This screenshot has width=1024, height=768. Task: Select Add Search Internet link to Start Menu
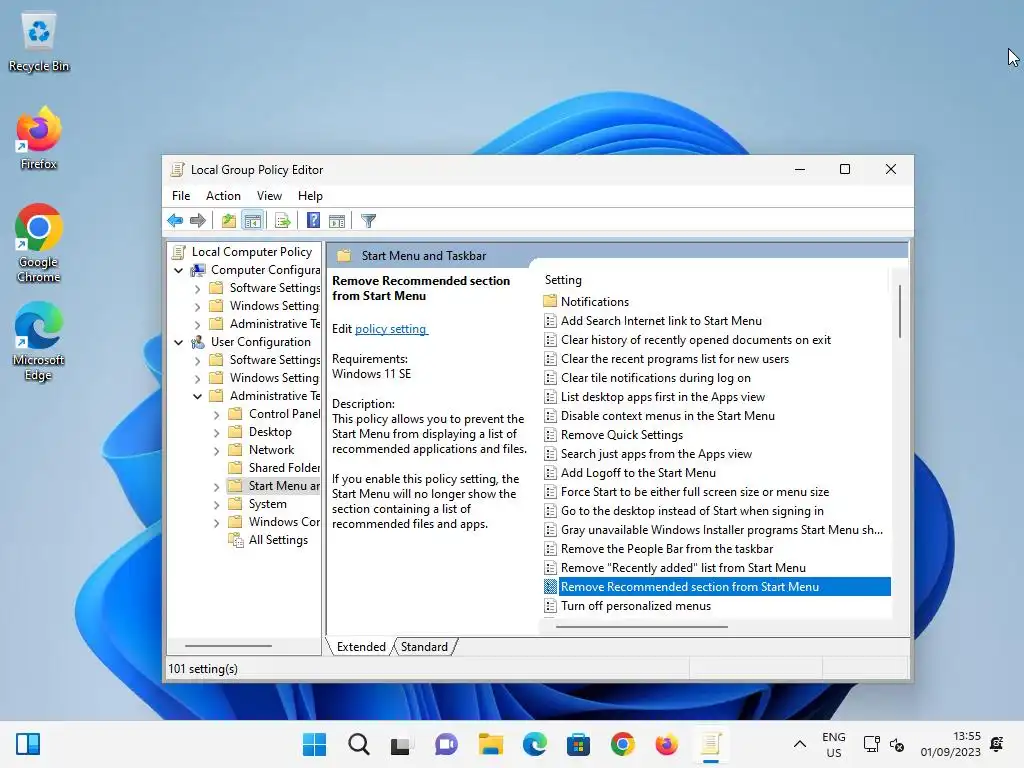661,321
